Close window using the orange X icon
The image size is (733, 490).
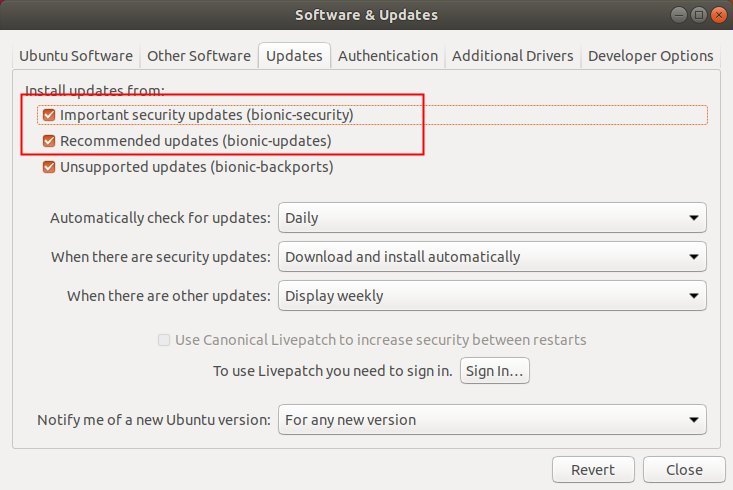[x=719, y=15]
